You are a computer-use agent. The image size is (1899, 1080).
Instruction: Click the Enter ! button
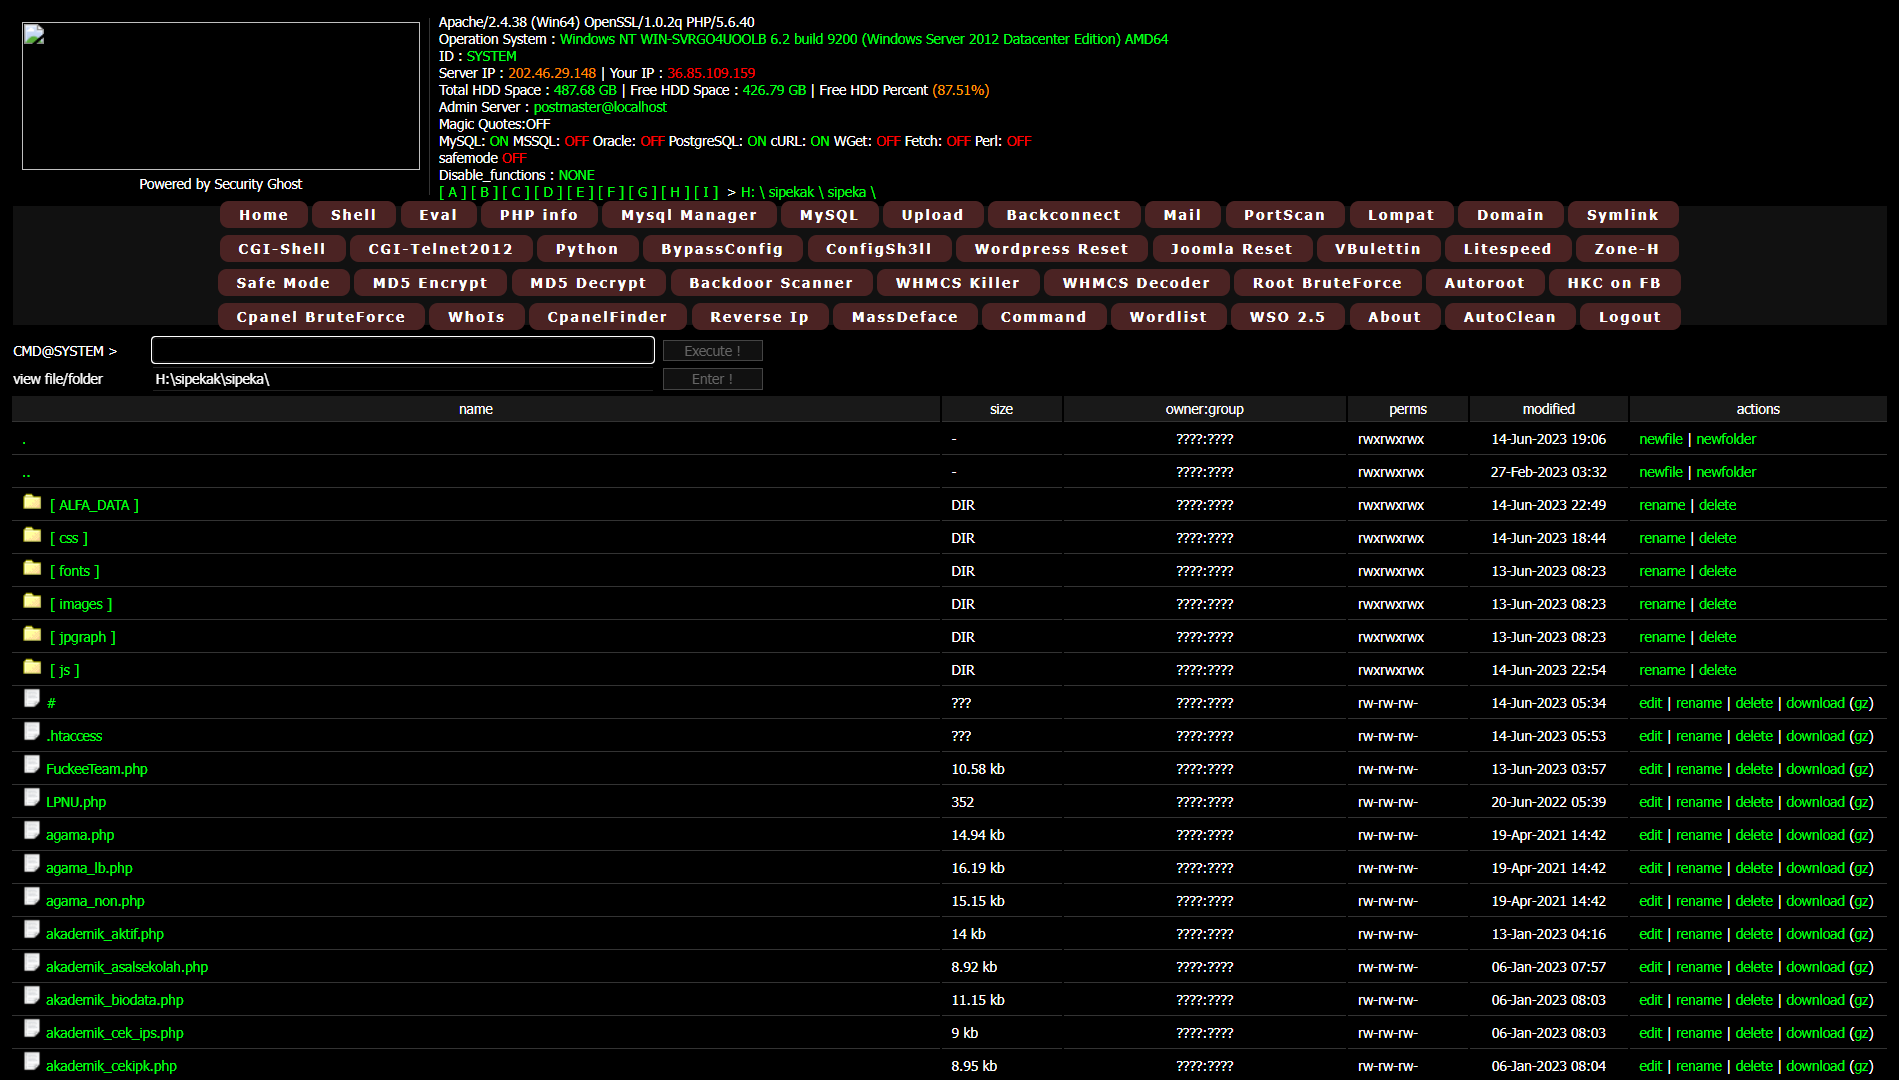[713, 379]
